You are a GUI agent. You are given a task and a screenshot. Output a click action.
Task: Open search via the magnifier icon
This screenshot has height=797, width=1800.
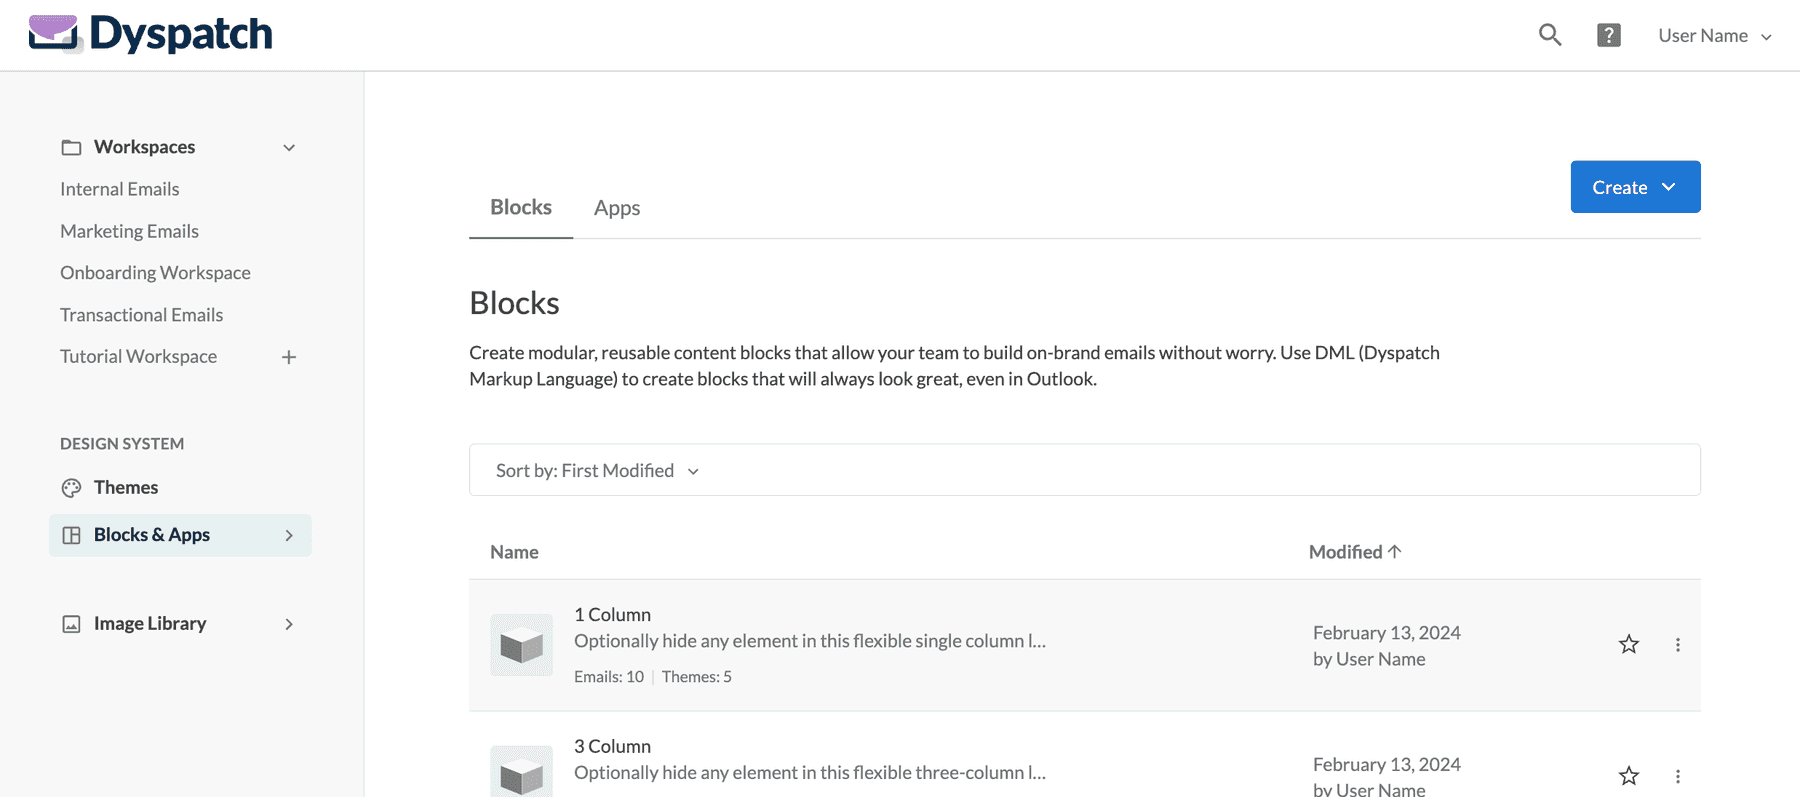(1550, 34)
